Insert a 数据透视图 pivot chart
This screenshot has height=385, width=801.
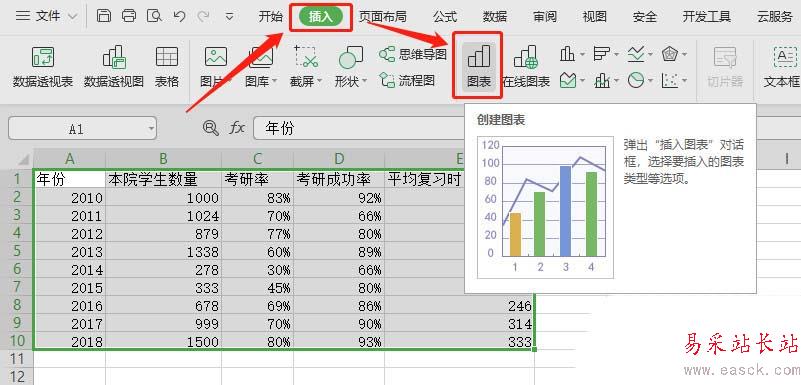click(114, 66)
